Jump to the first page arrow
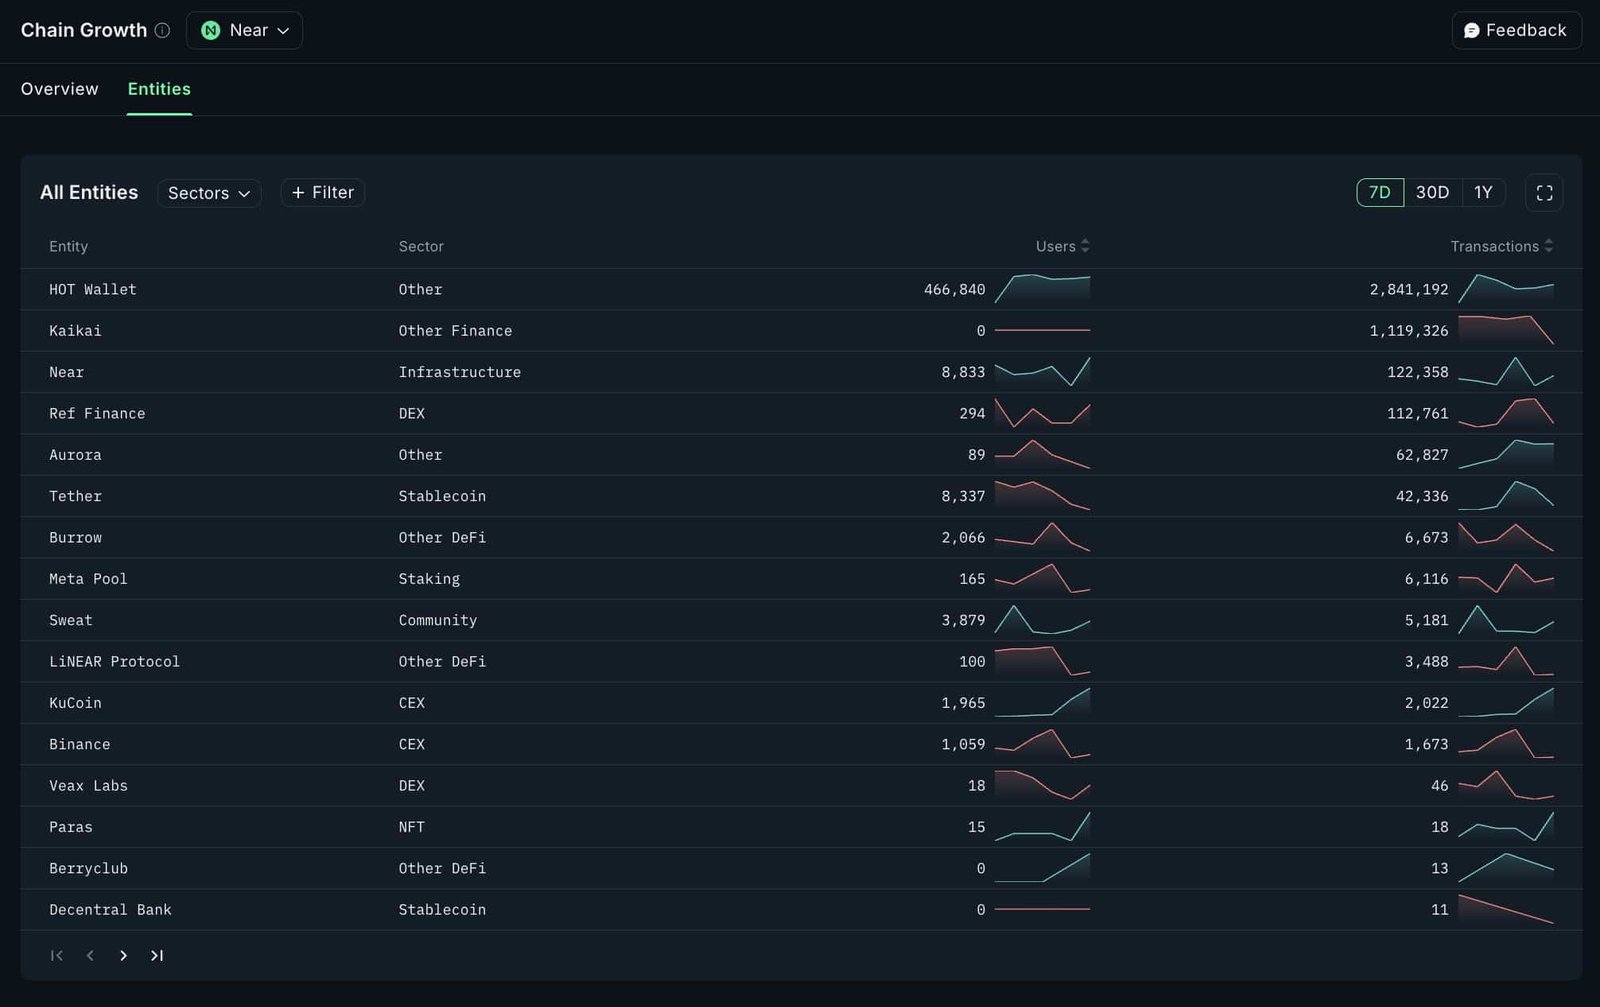 [x=57, y=956]
